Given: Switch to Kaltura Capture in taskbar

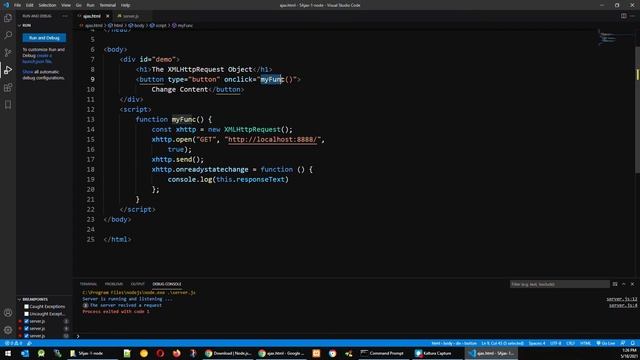Looking at the screenshot, I should pyautogui.click(x=433, y=353).
